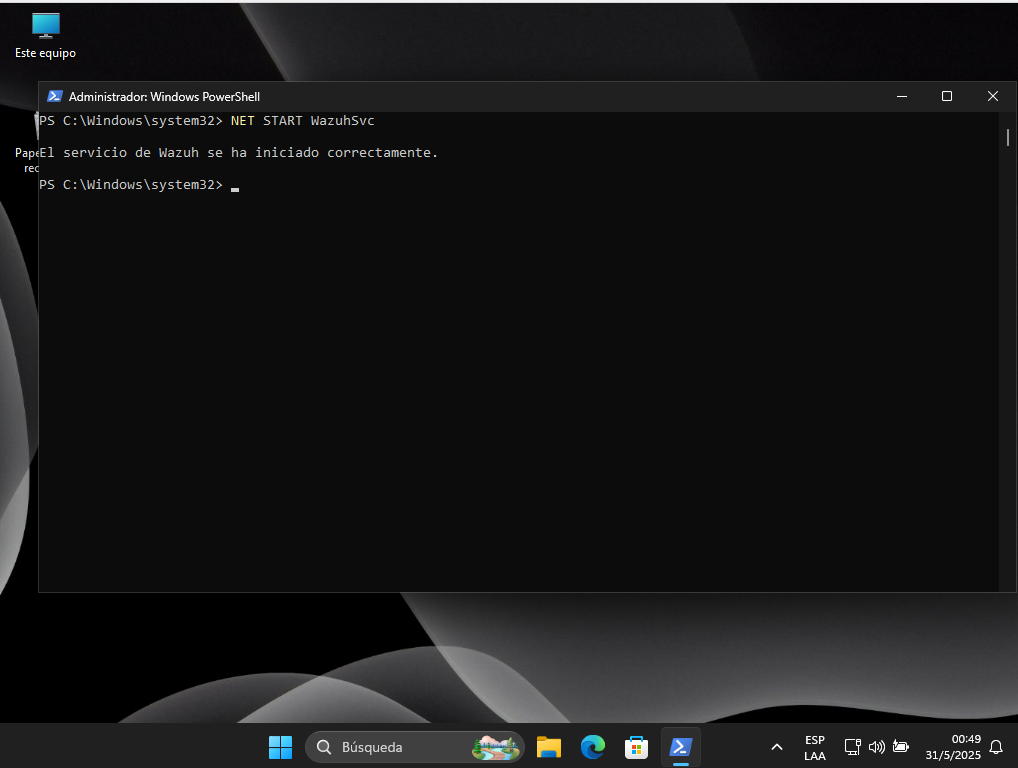1018x768 pixels.
Task: Launch Microsoft Edge from the taskbar
Action: 593,747
